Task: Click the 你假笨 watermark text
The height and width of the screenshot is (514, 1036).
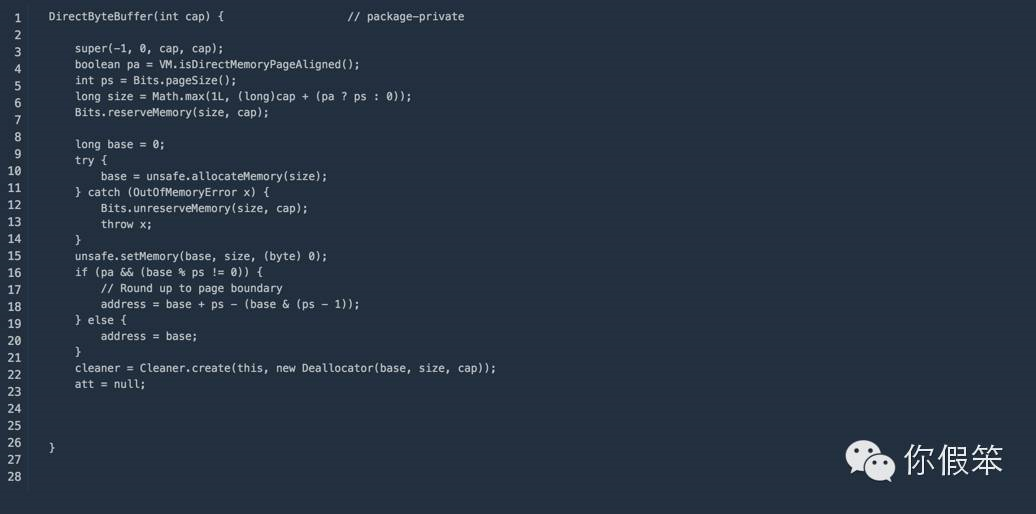Action: (x=953, y=459)
